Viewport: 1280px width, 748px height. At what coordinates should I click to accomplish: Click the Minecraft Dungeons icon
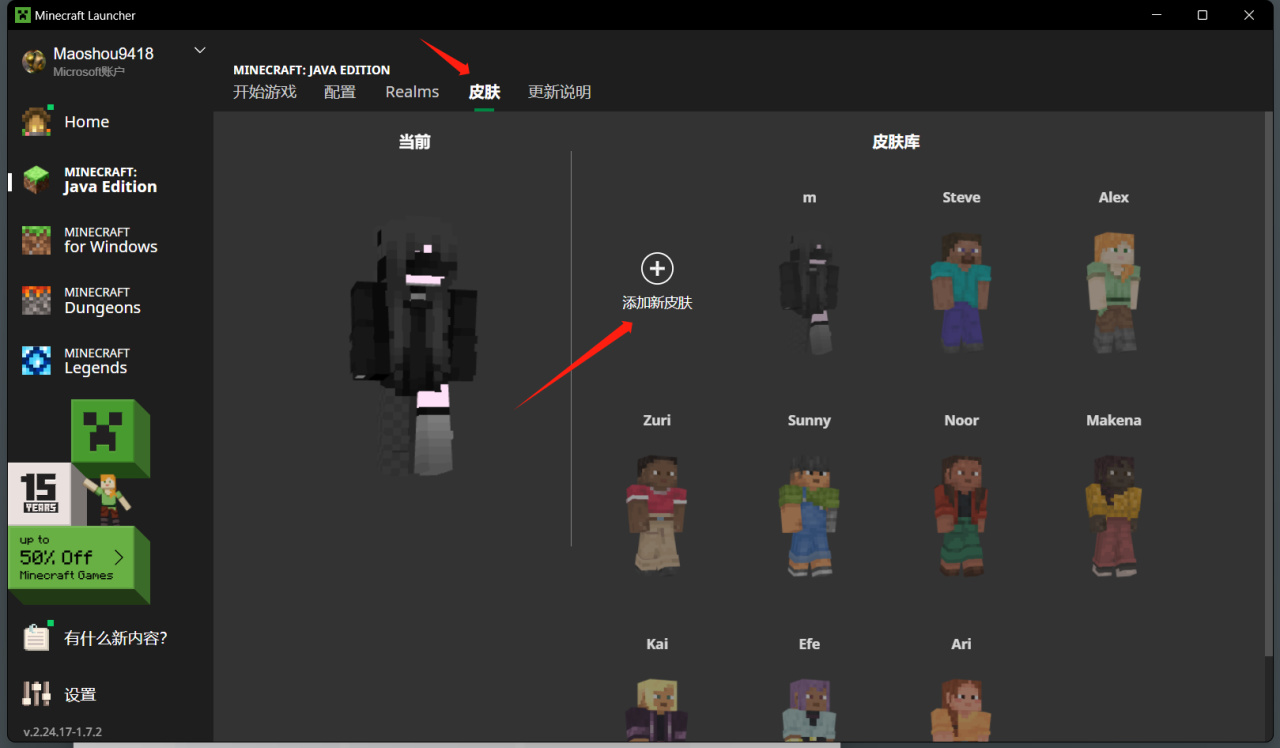(37, 301)
